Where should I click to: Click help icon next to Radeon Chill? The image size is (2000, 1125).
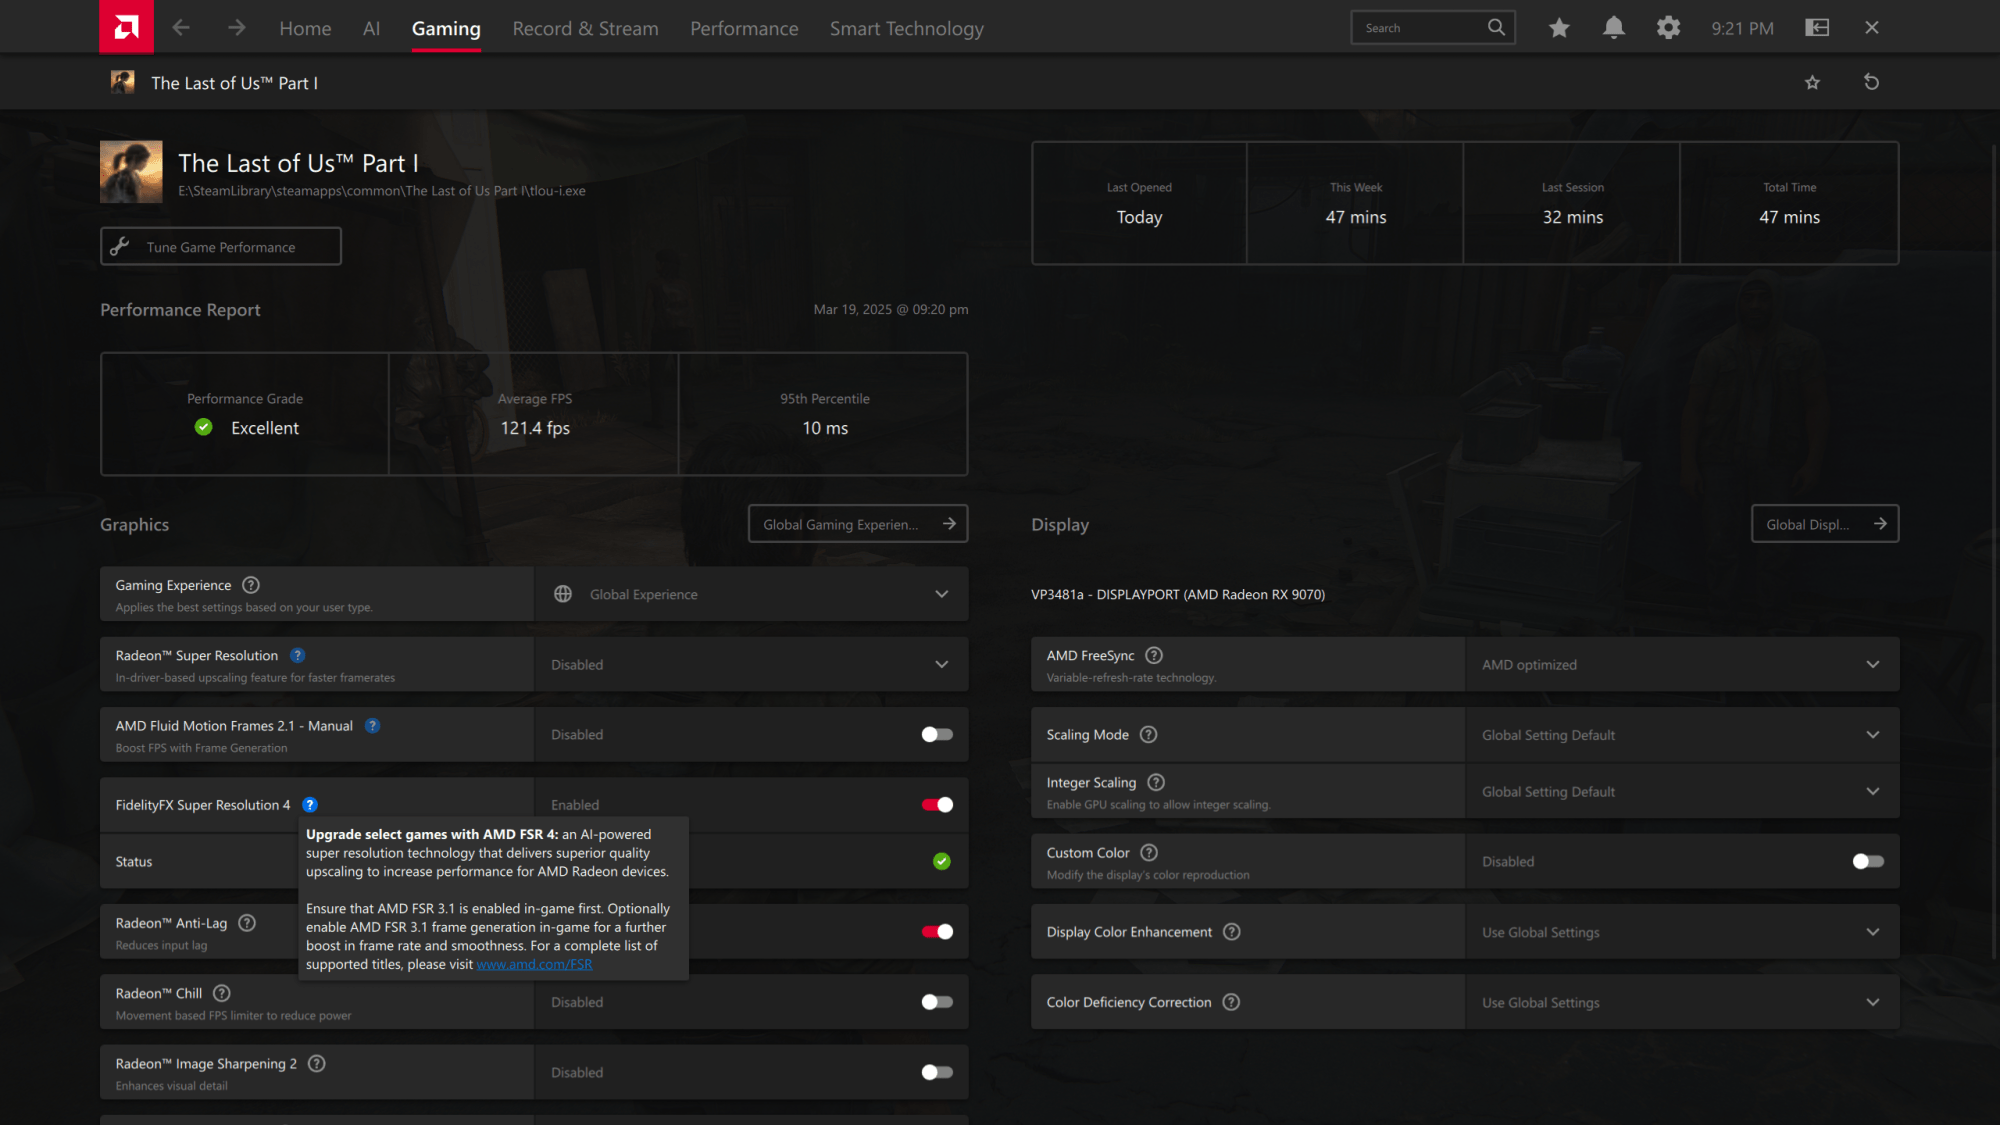[x=222, y=993]
